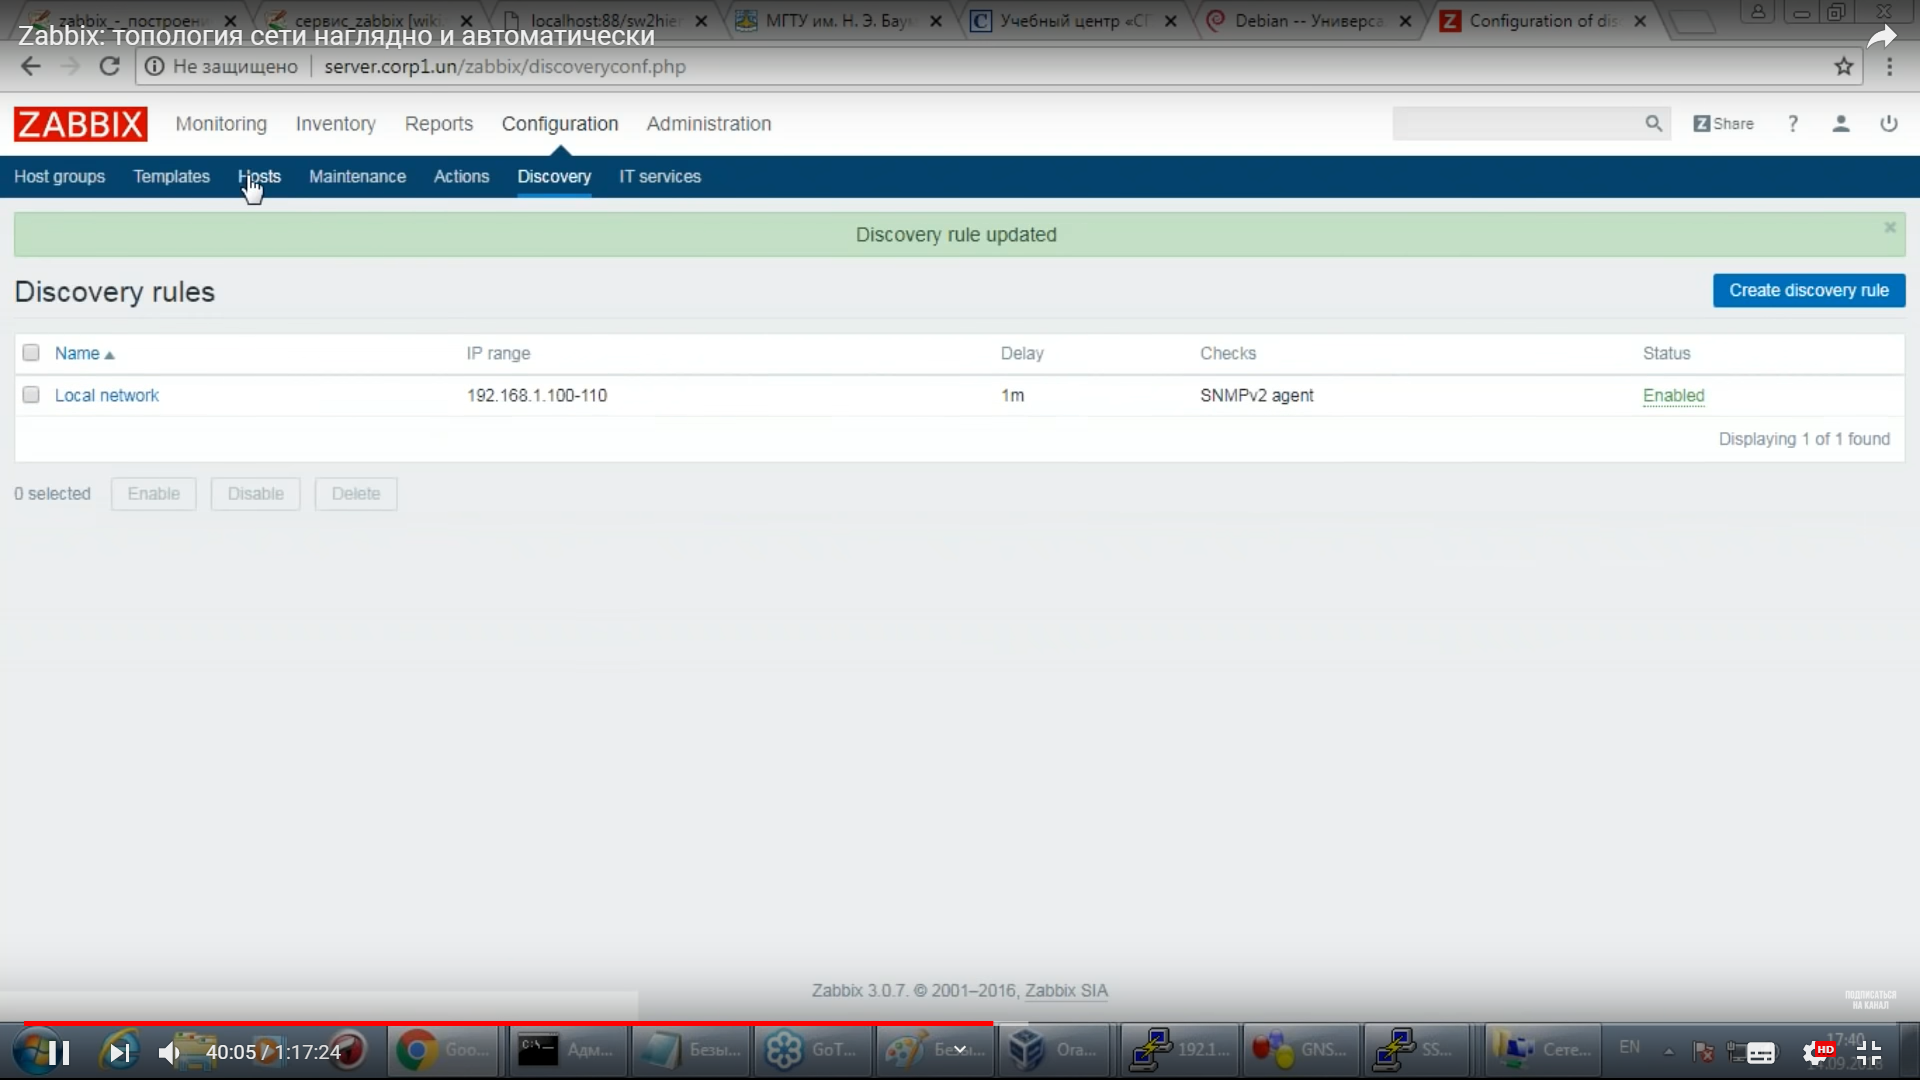Bookmark page with the star icon

[x=1844, y=66]
